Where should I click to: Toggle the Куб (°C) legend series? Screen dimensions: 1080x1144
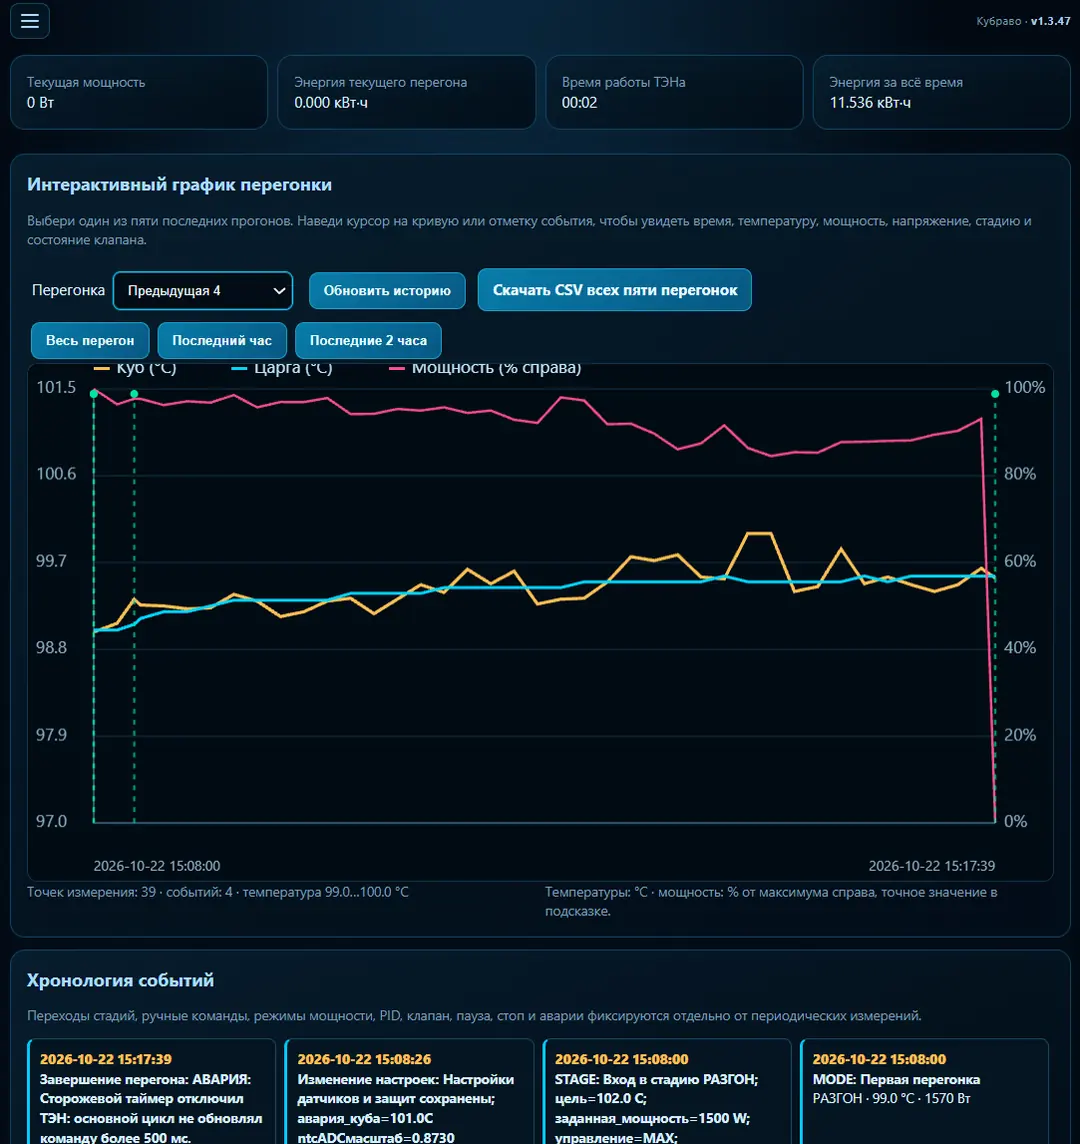(x=135, y=368)
